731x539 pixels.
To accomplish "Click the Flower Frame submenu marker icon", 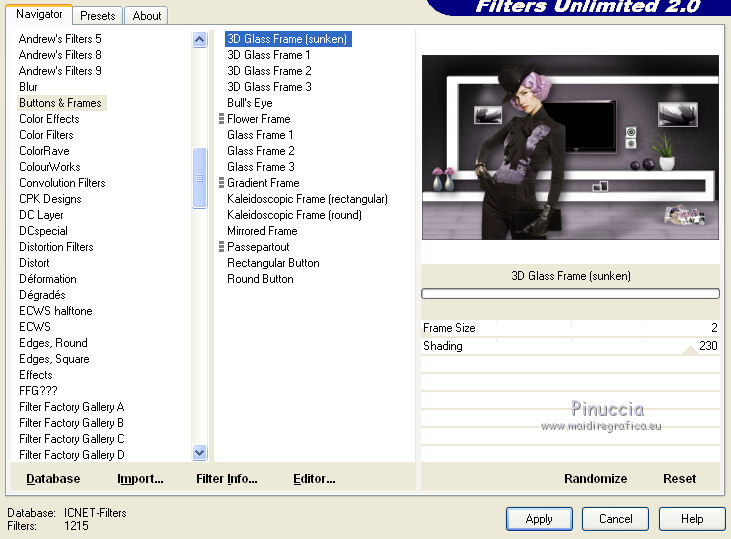I will click(221, 119).
